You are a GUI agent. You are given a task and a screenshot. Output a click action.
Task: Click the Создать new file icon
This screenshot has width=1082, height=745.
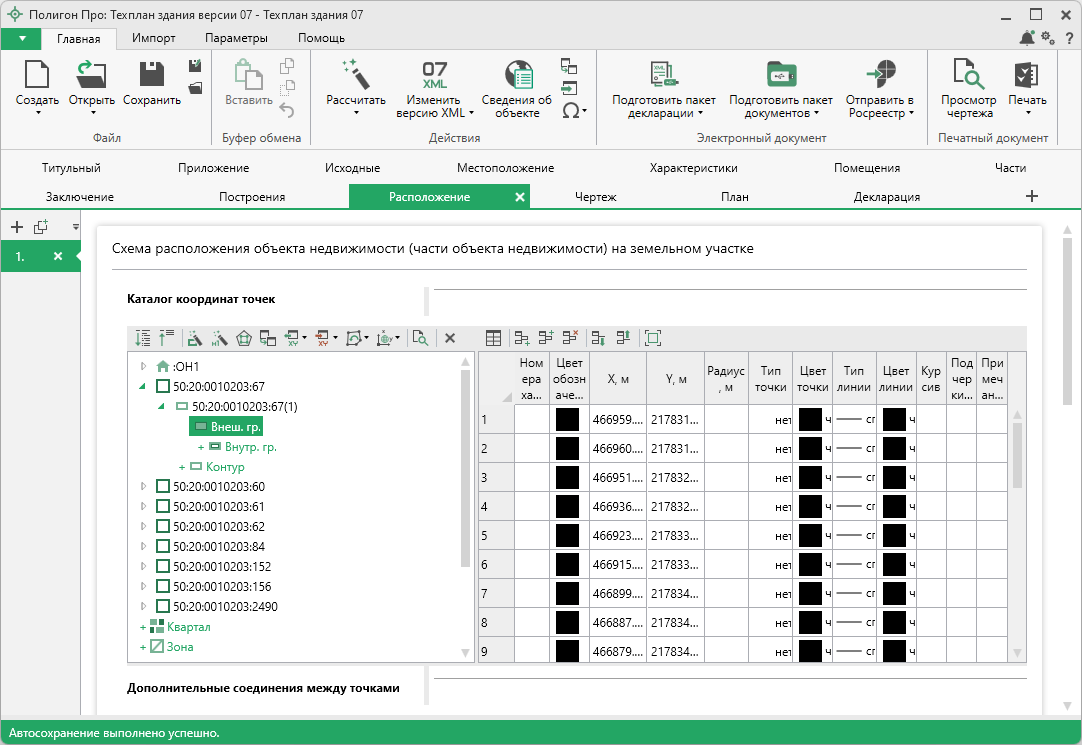point(37,75)
